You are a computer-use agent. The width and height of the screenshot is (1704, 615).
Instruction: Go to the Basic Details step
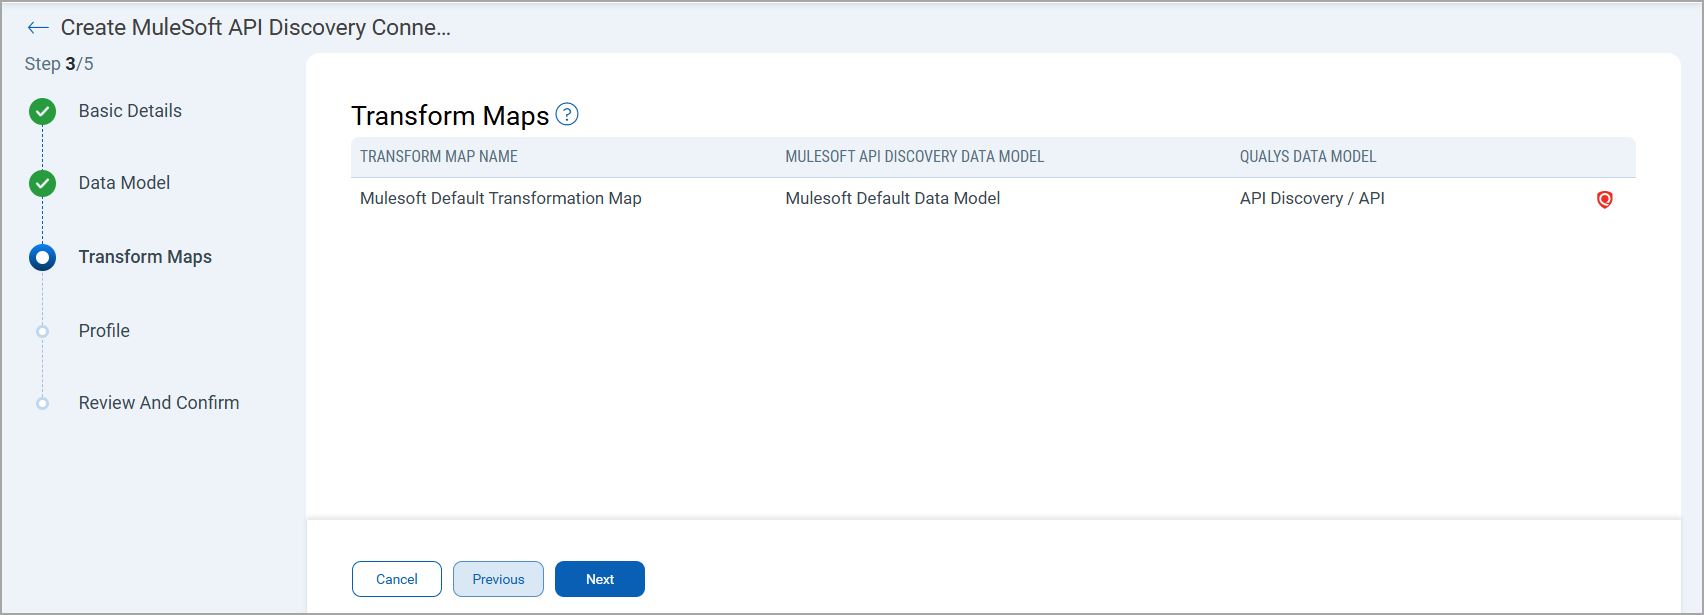(x=130, y=111)
